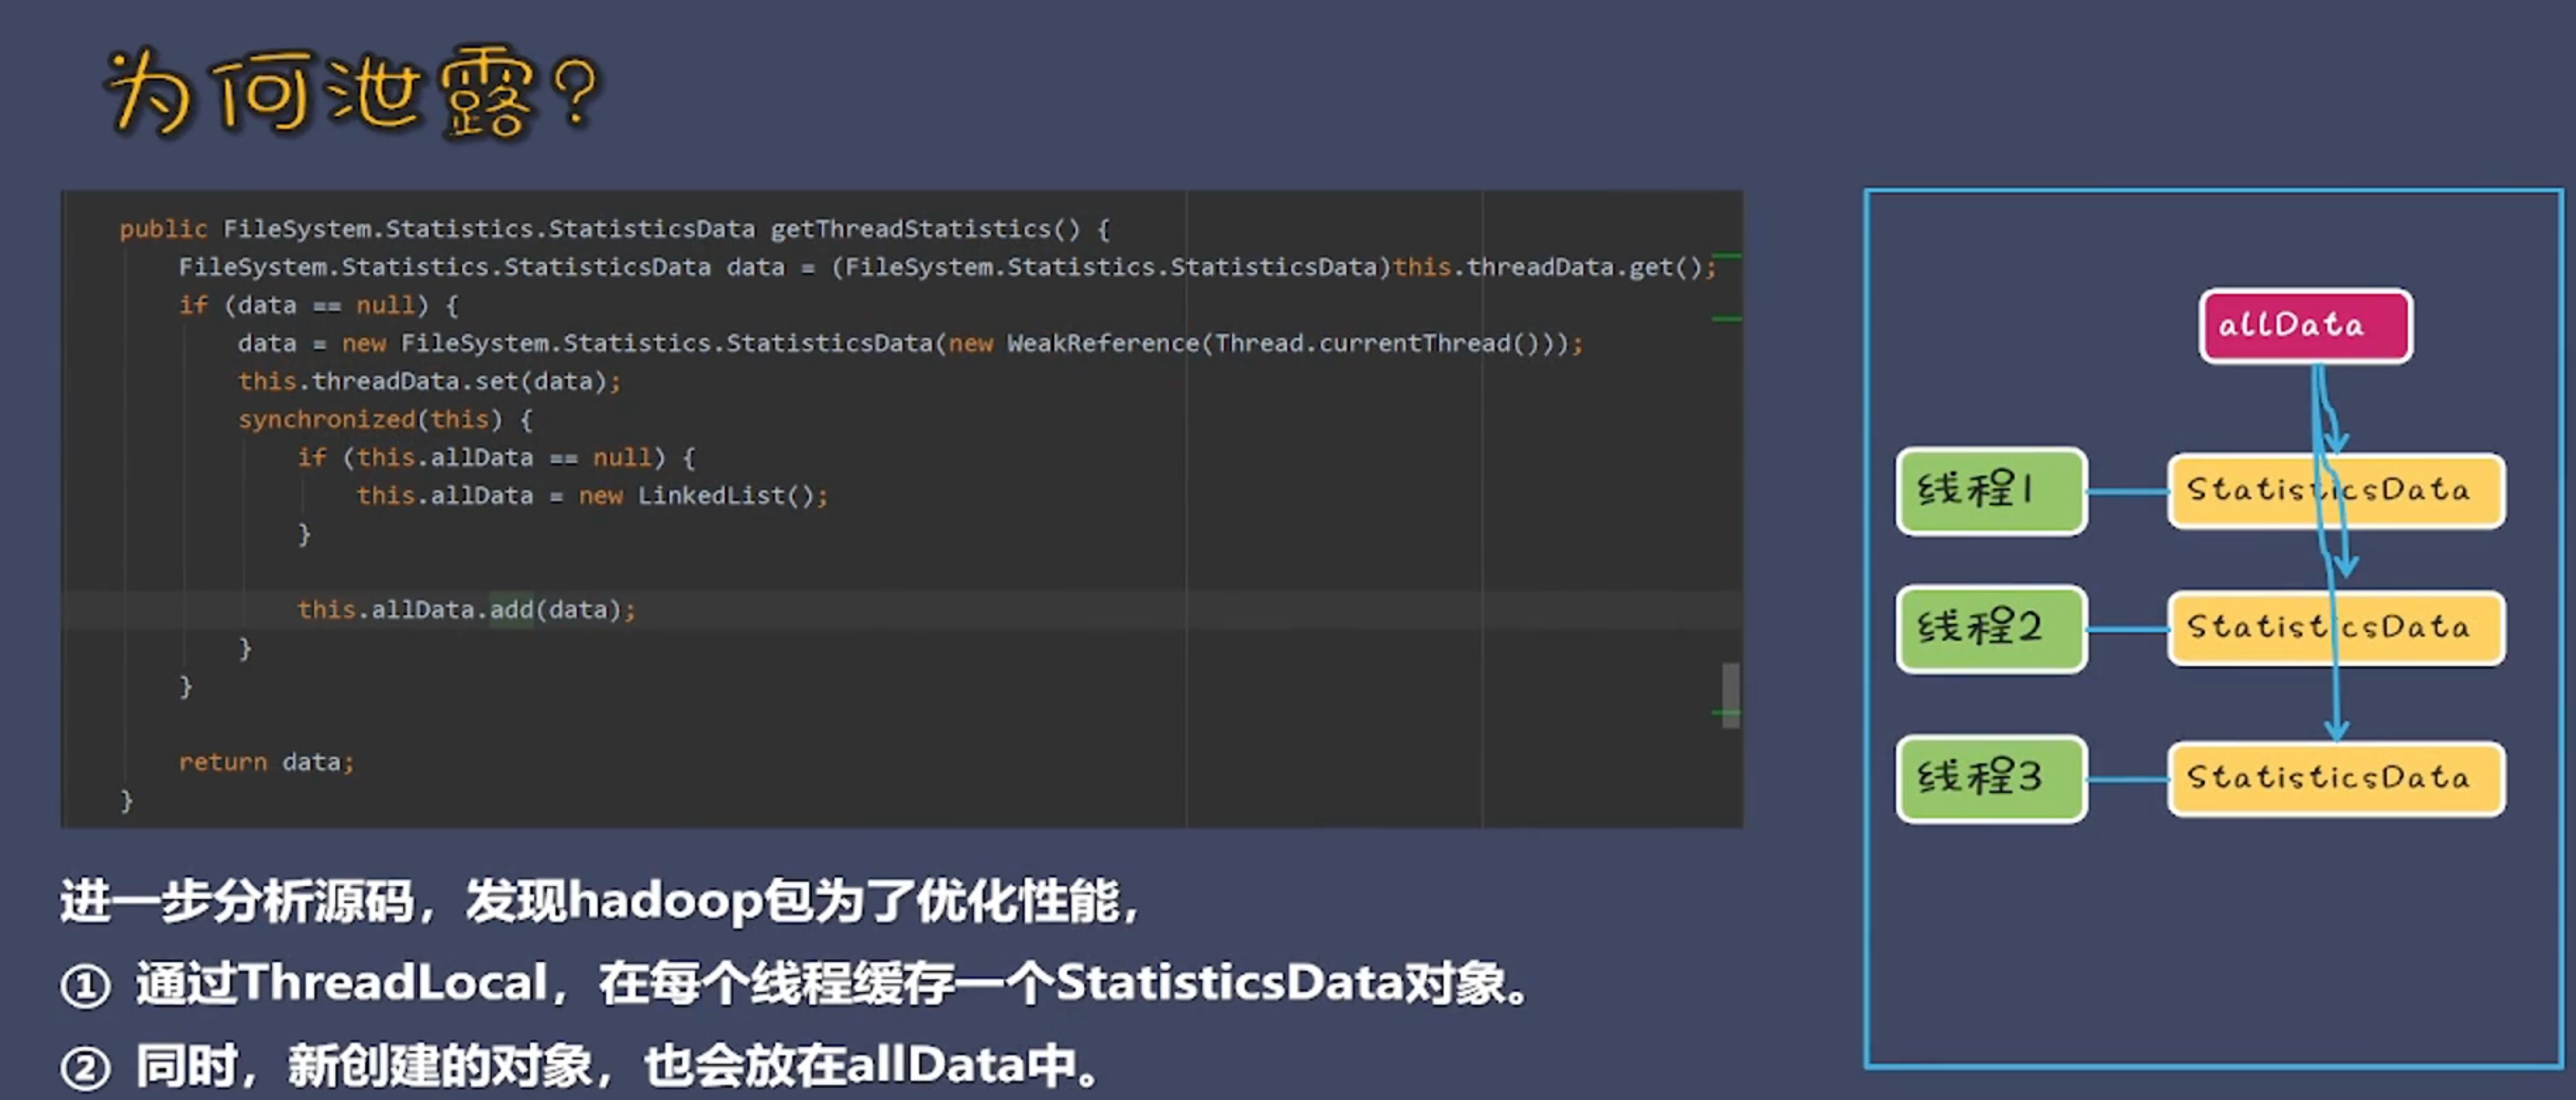
Task: Click the circled number ② bullet icon
Action: [85, 1068]
